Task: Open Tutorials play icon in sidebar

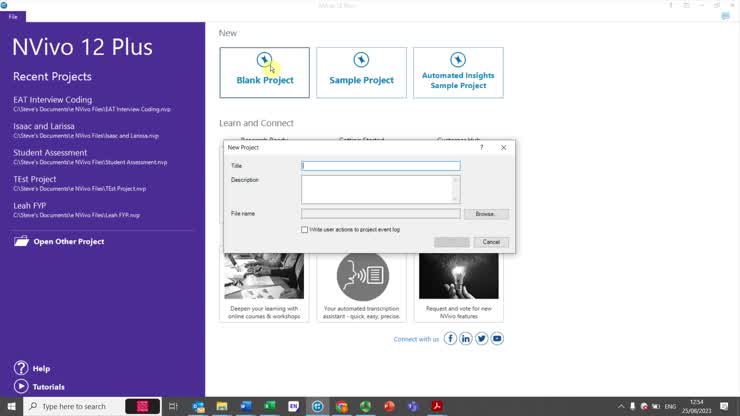Action: (x=21, y=386)
